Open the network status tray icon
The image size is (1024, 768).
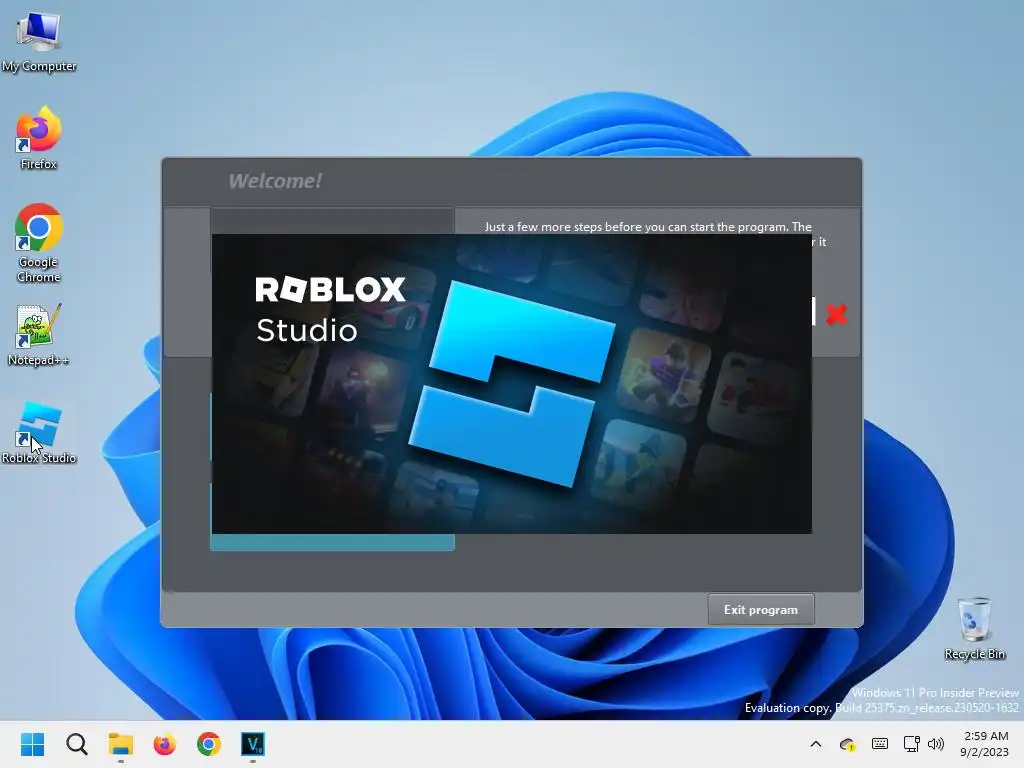coord(912,744)
